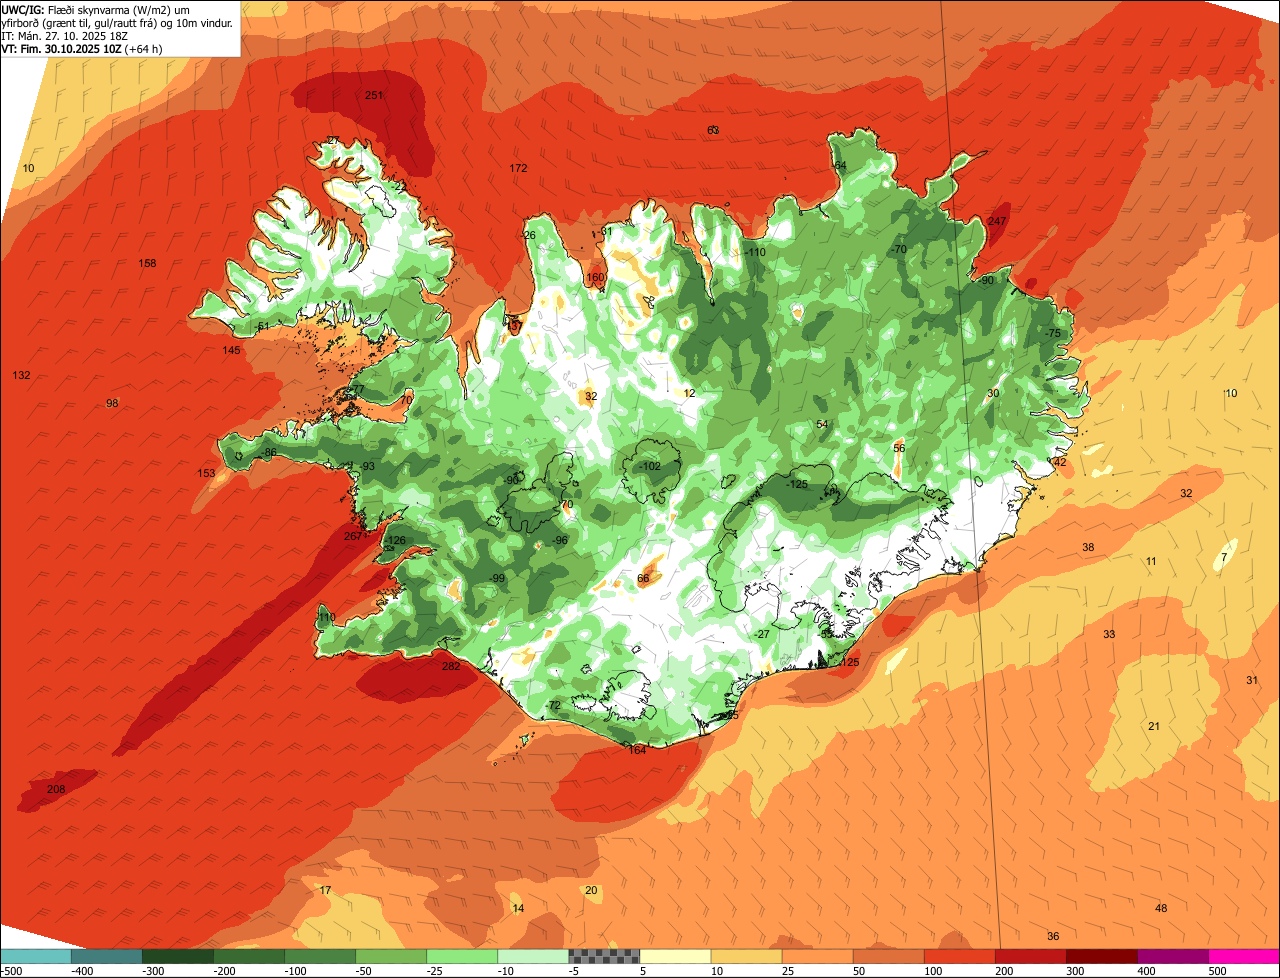This screenshot has height=978, width=1280.
Task: Click the map value '282' off the southwest coast
Action: pos(451,666)
